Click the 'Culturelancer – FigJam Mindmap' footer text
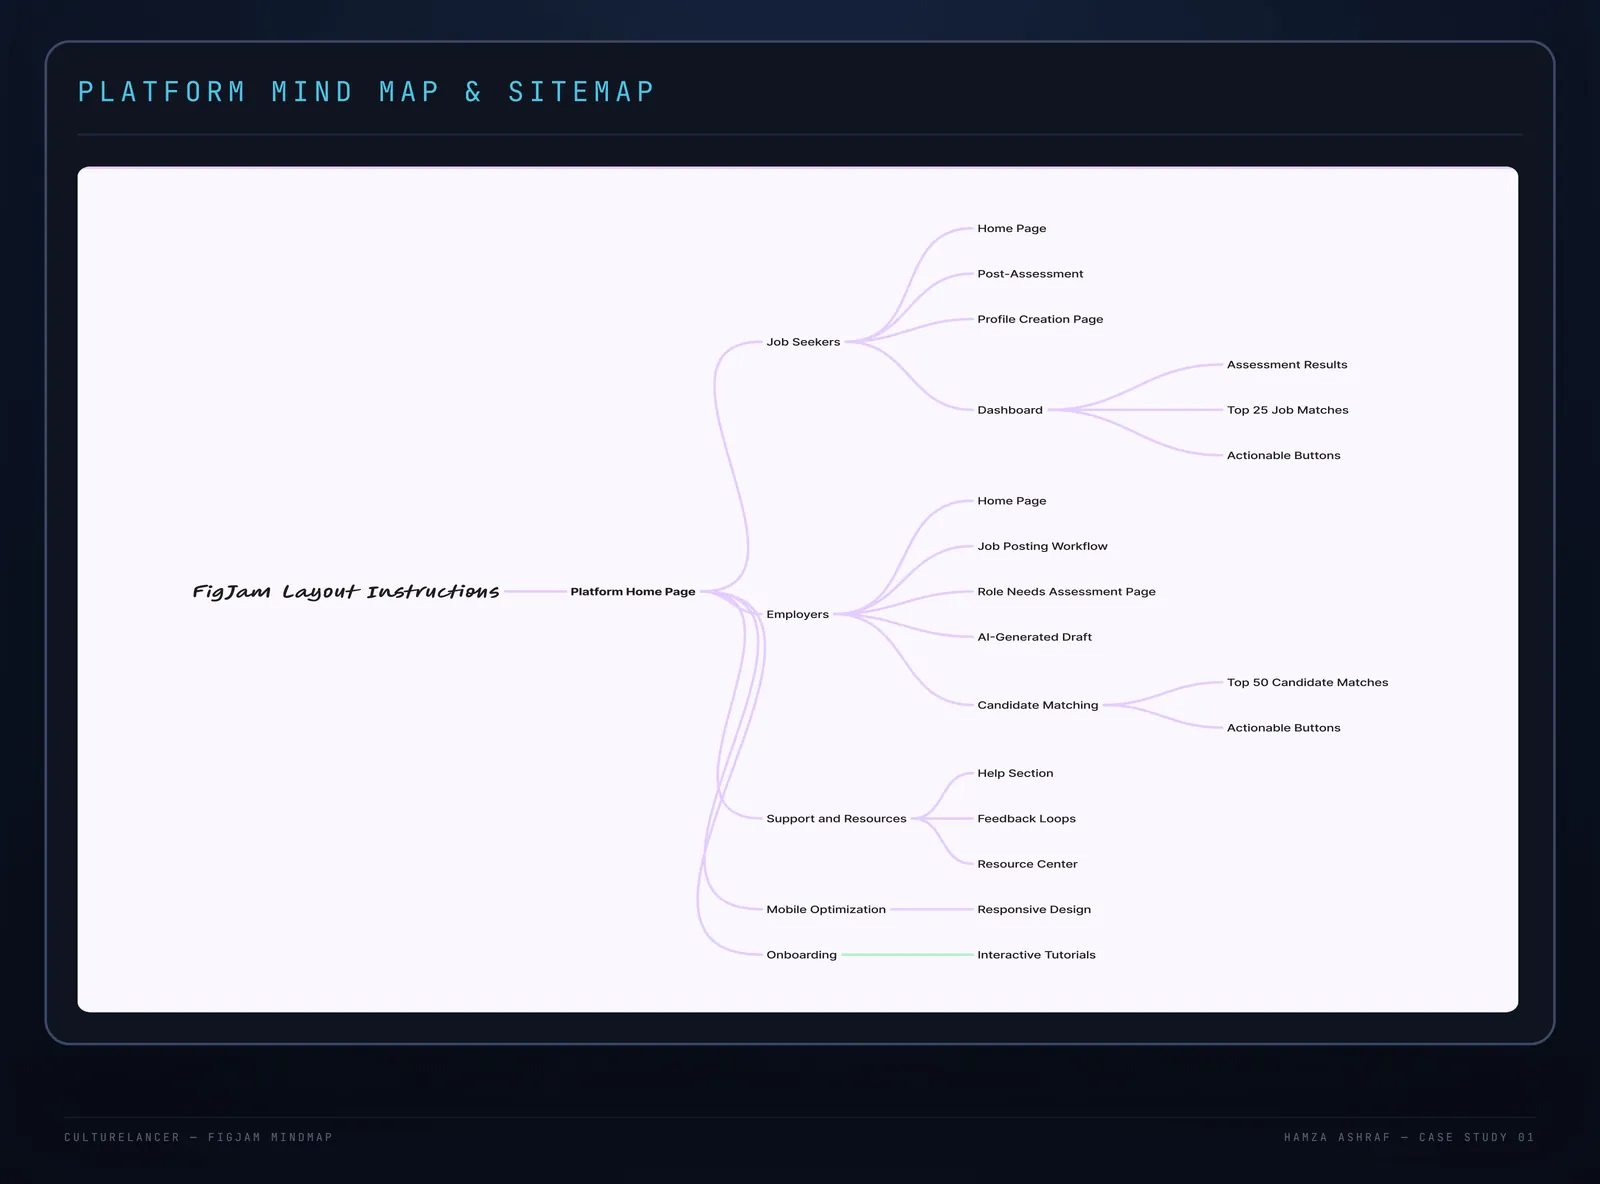Screen dimensions: 1600x1184 coord(199,1137)
